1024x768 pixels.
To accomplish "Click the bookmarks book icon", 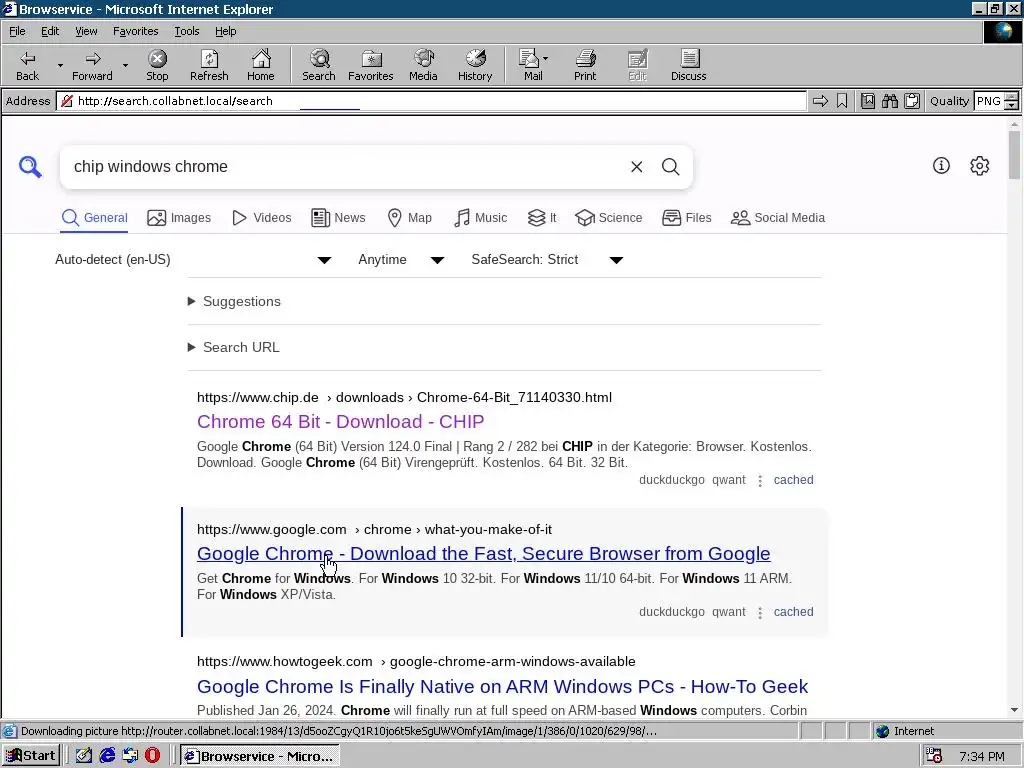I will [x=867, y=101].
